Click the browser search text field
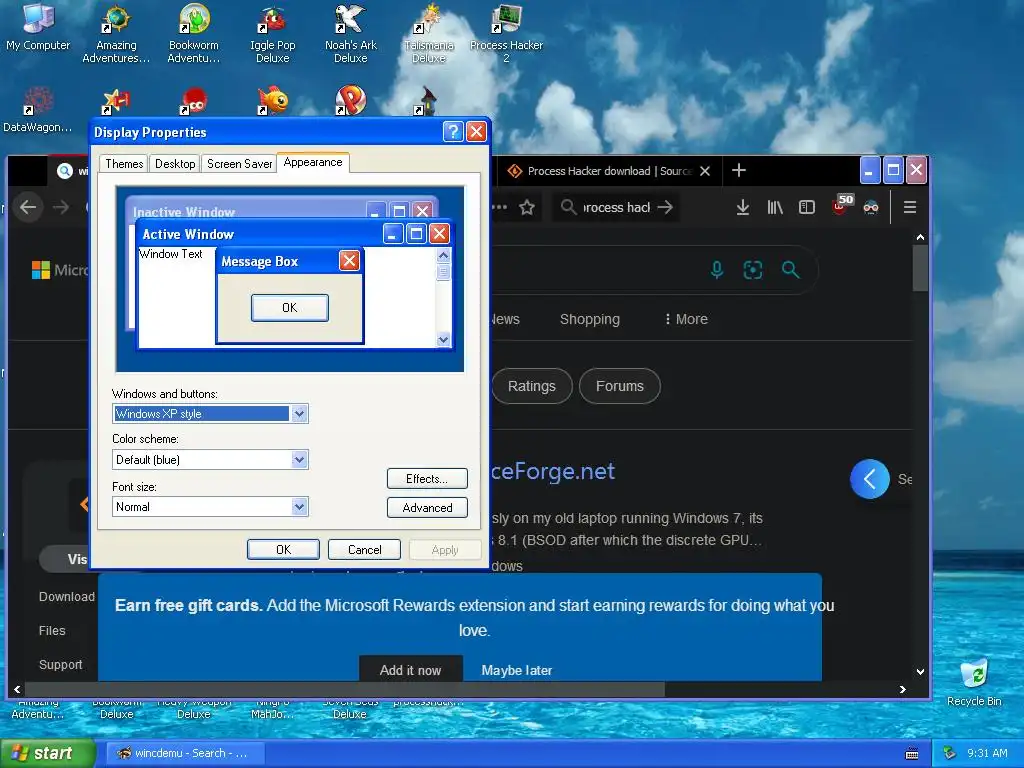 (x=616, y=208)
